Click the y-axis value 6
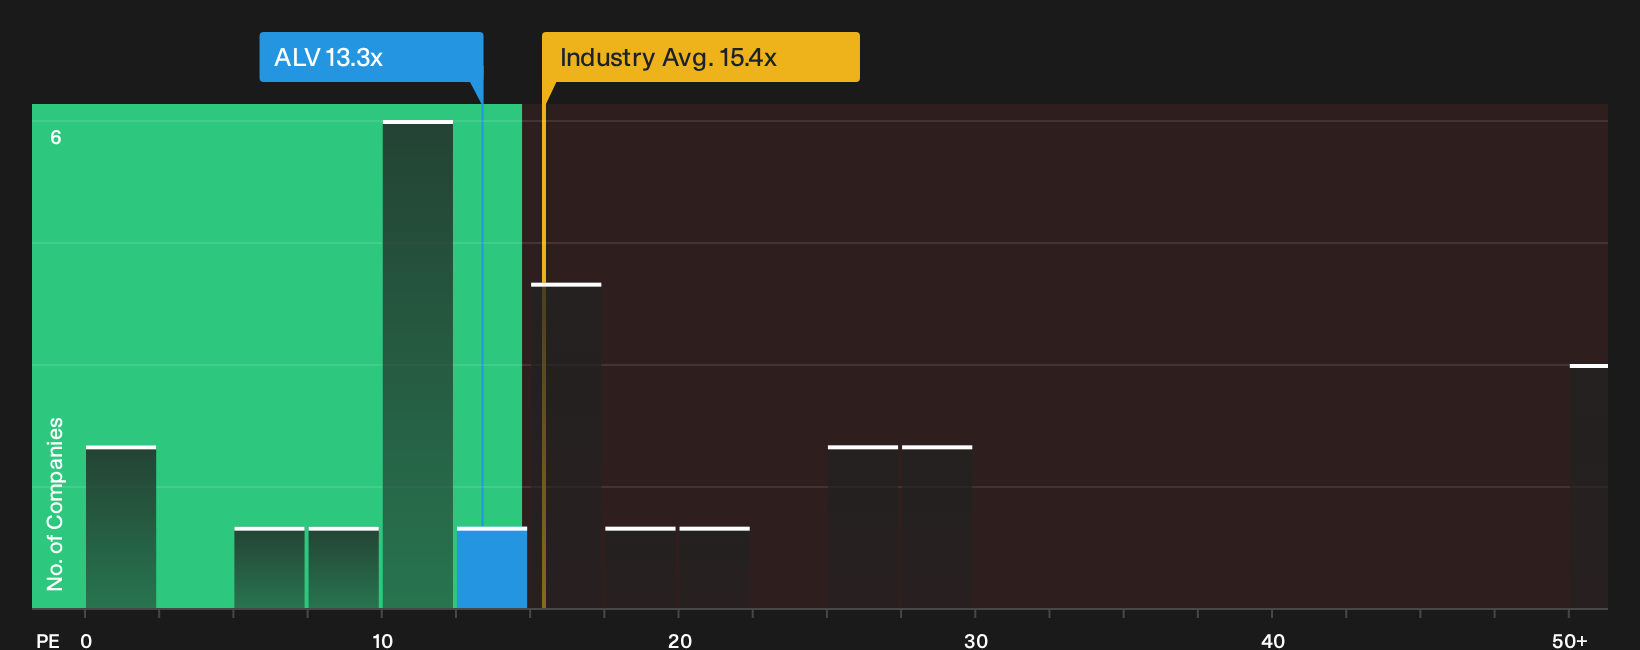 click(56, 137)
